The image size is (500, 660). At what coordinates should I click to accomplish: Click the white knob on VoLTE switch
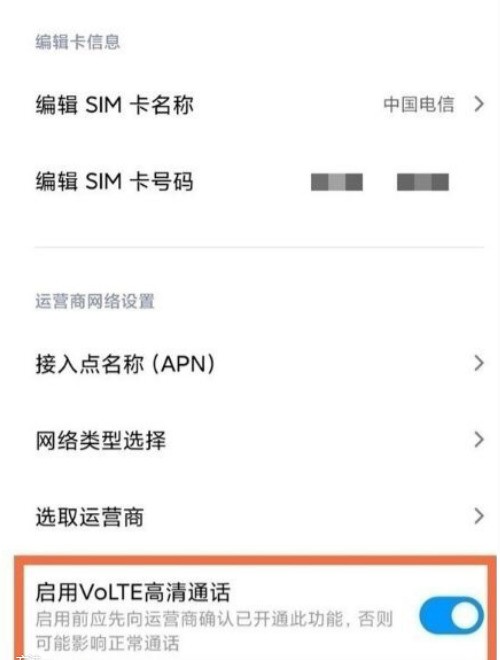pos(465,616)
